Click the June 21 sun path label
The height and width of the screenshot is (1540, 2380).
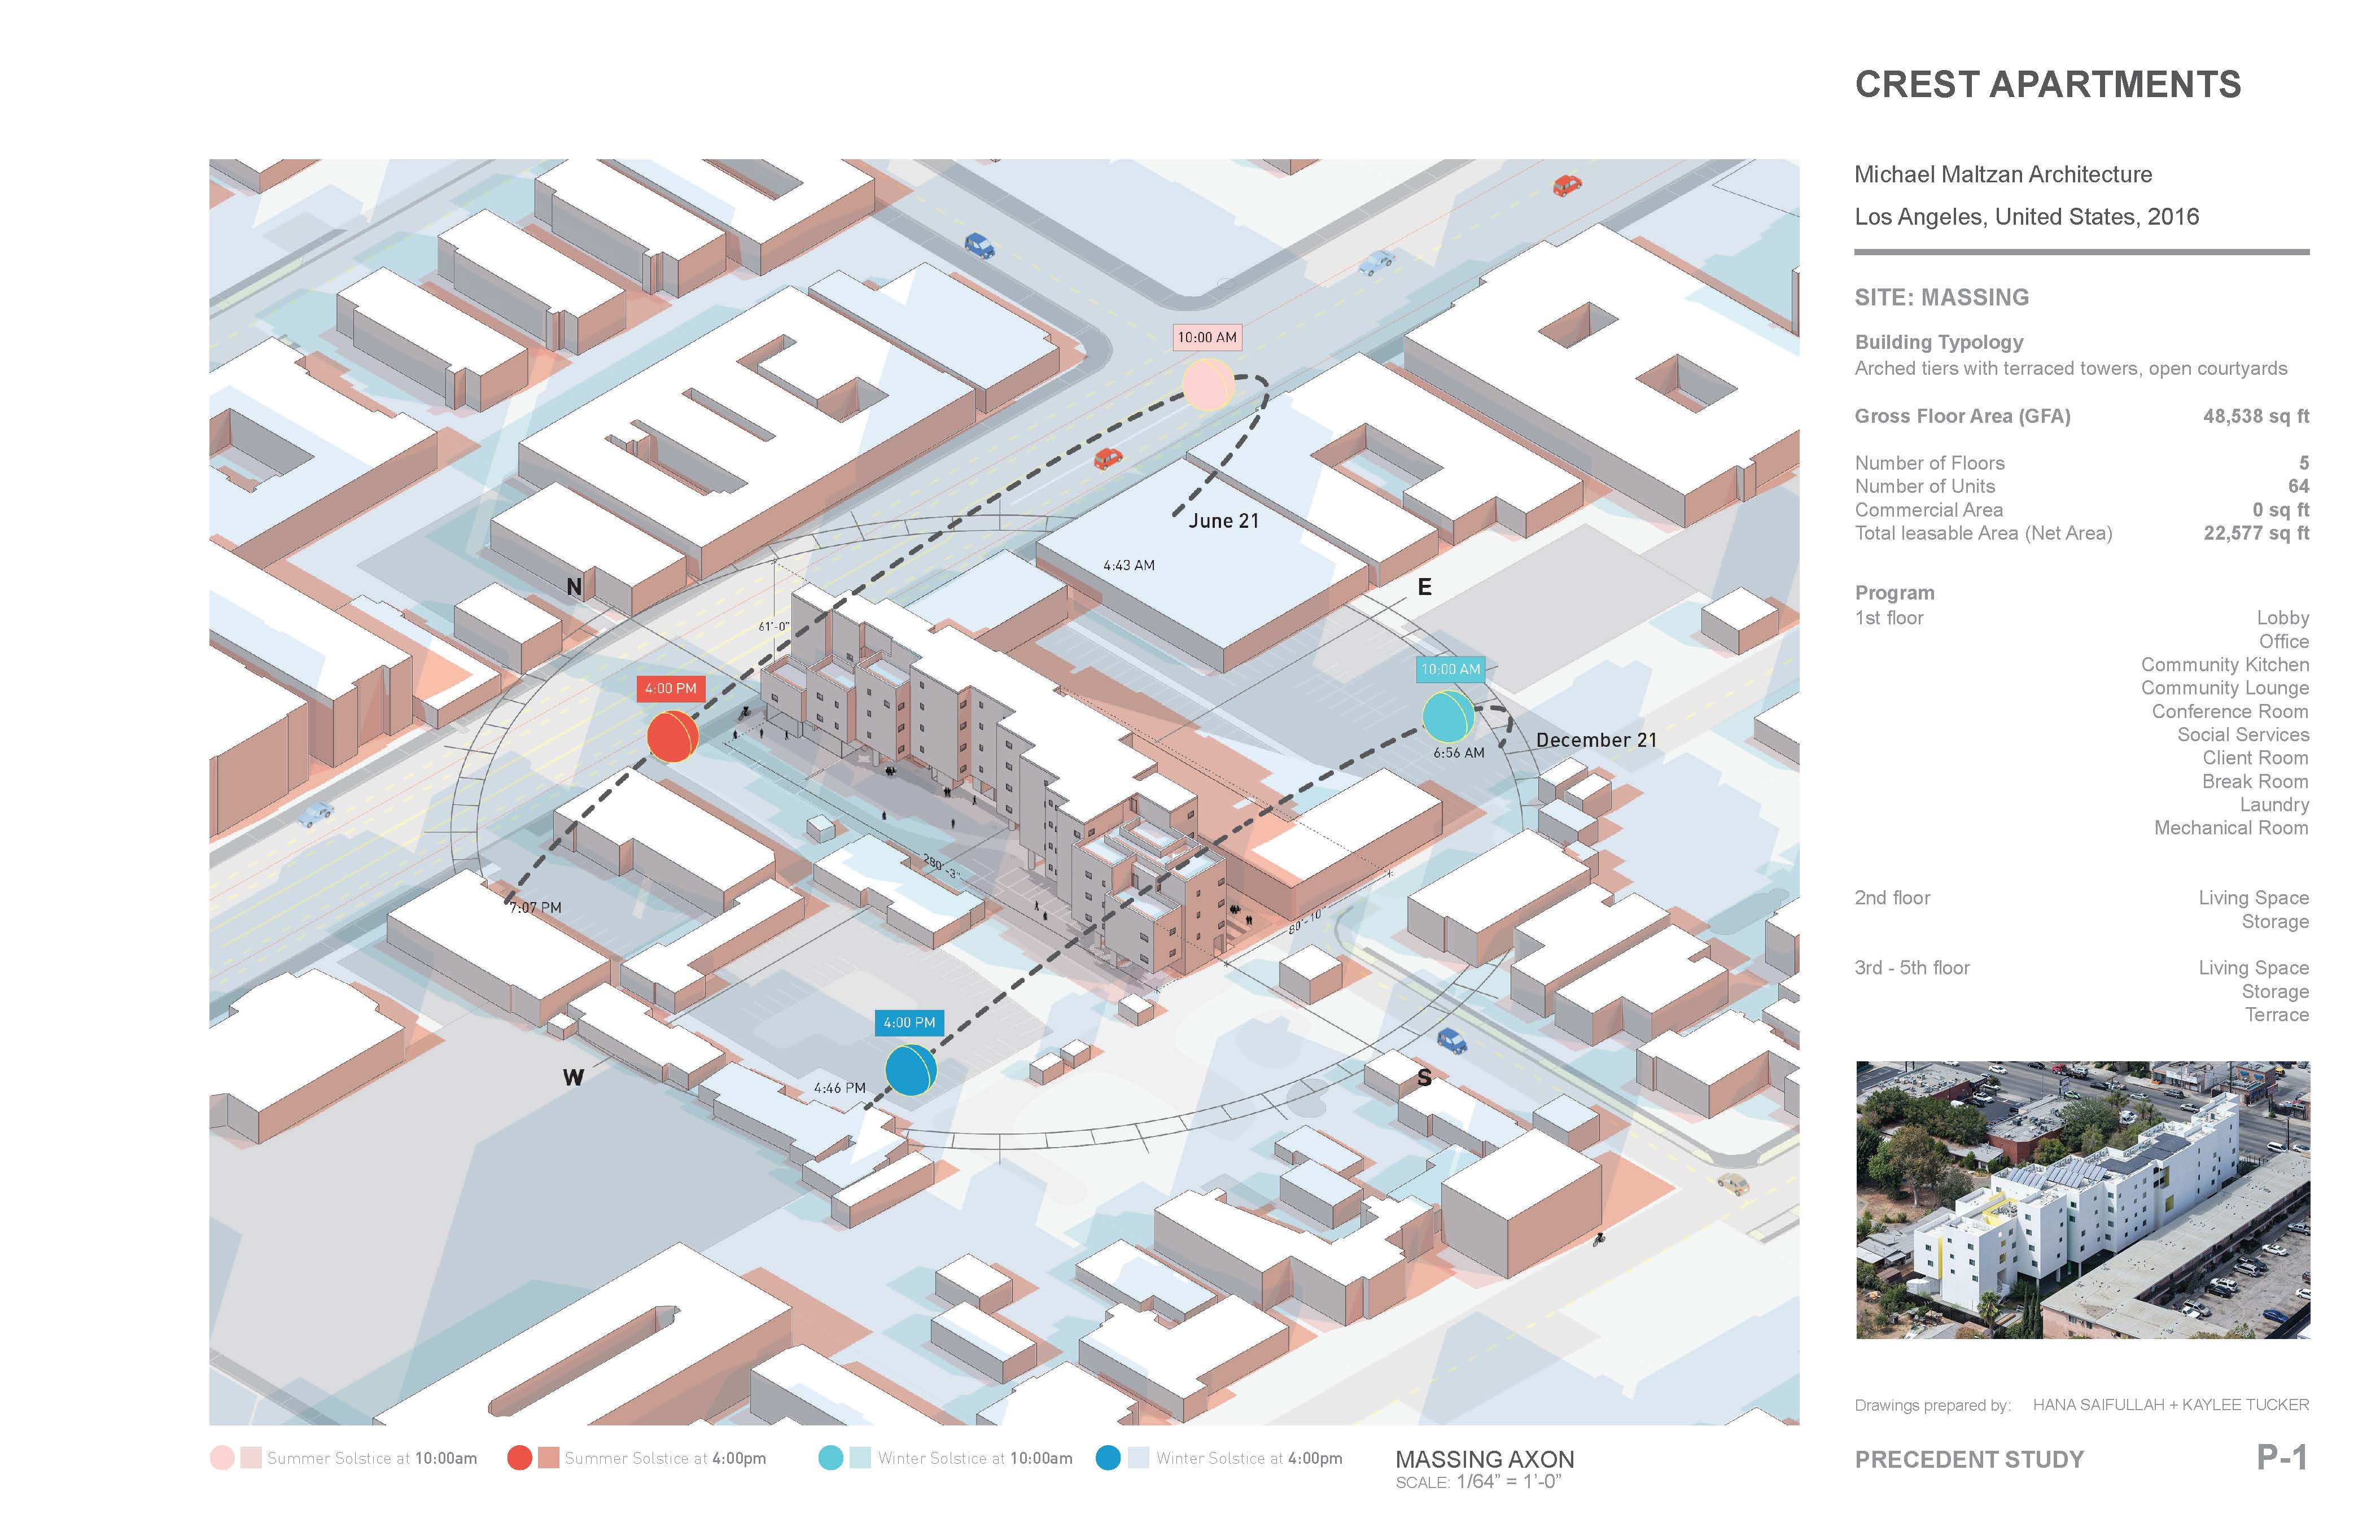(1223, 521)
